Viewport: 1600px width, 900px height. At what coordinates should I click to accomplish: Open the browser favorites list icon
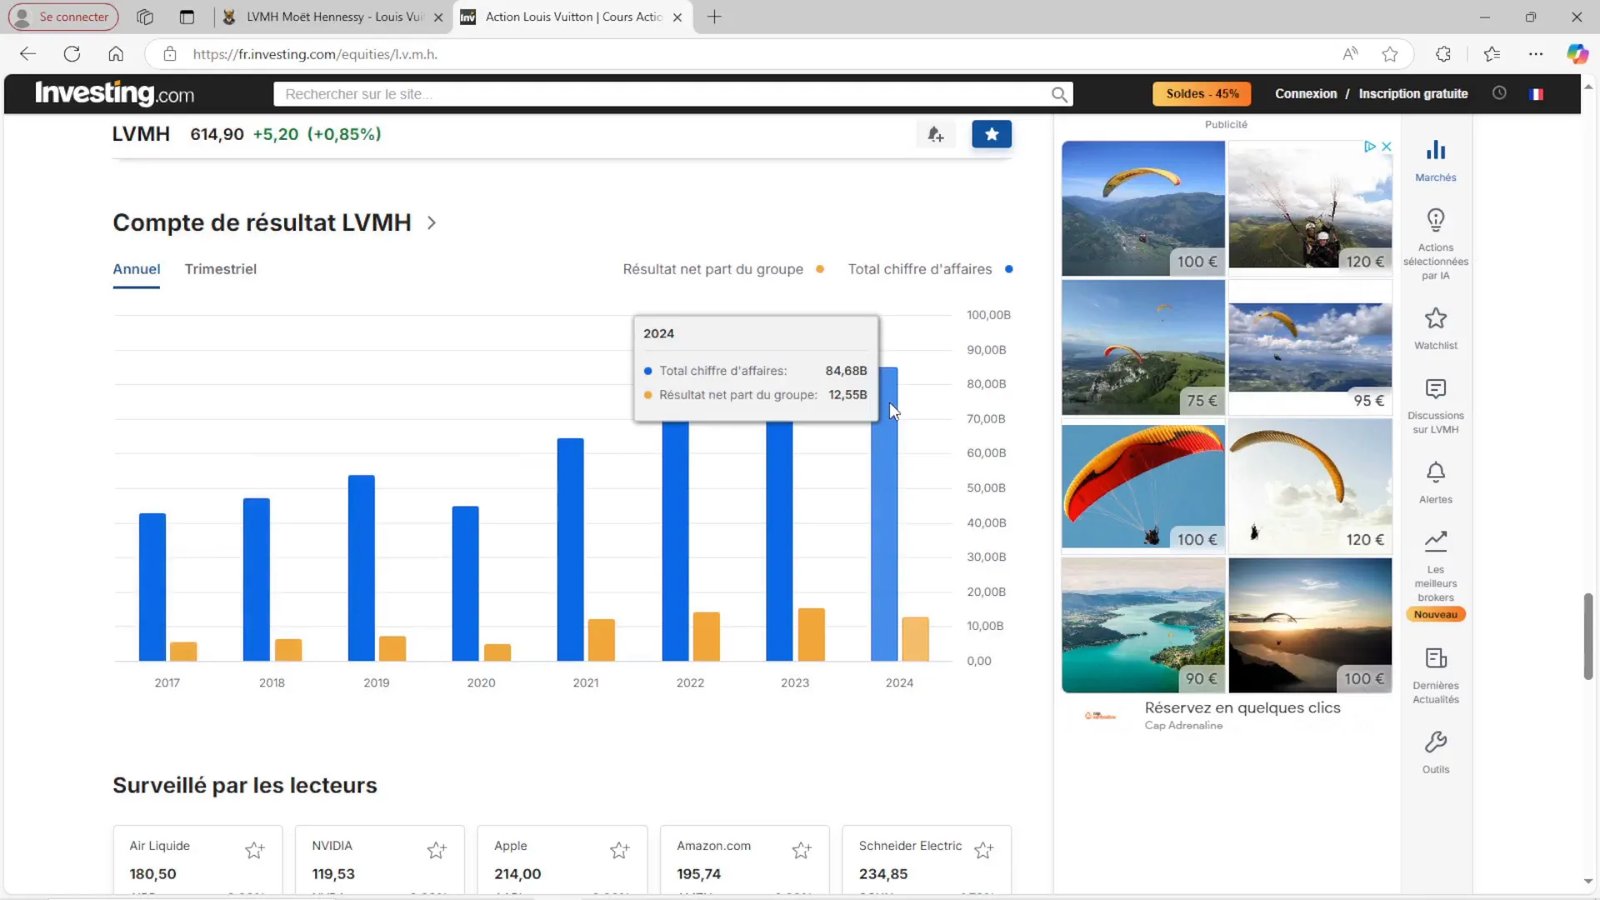coord(1492,54)
